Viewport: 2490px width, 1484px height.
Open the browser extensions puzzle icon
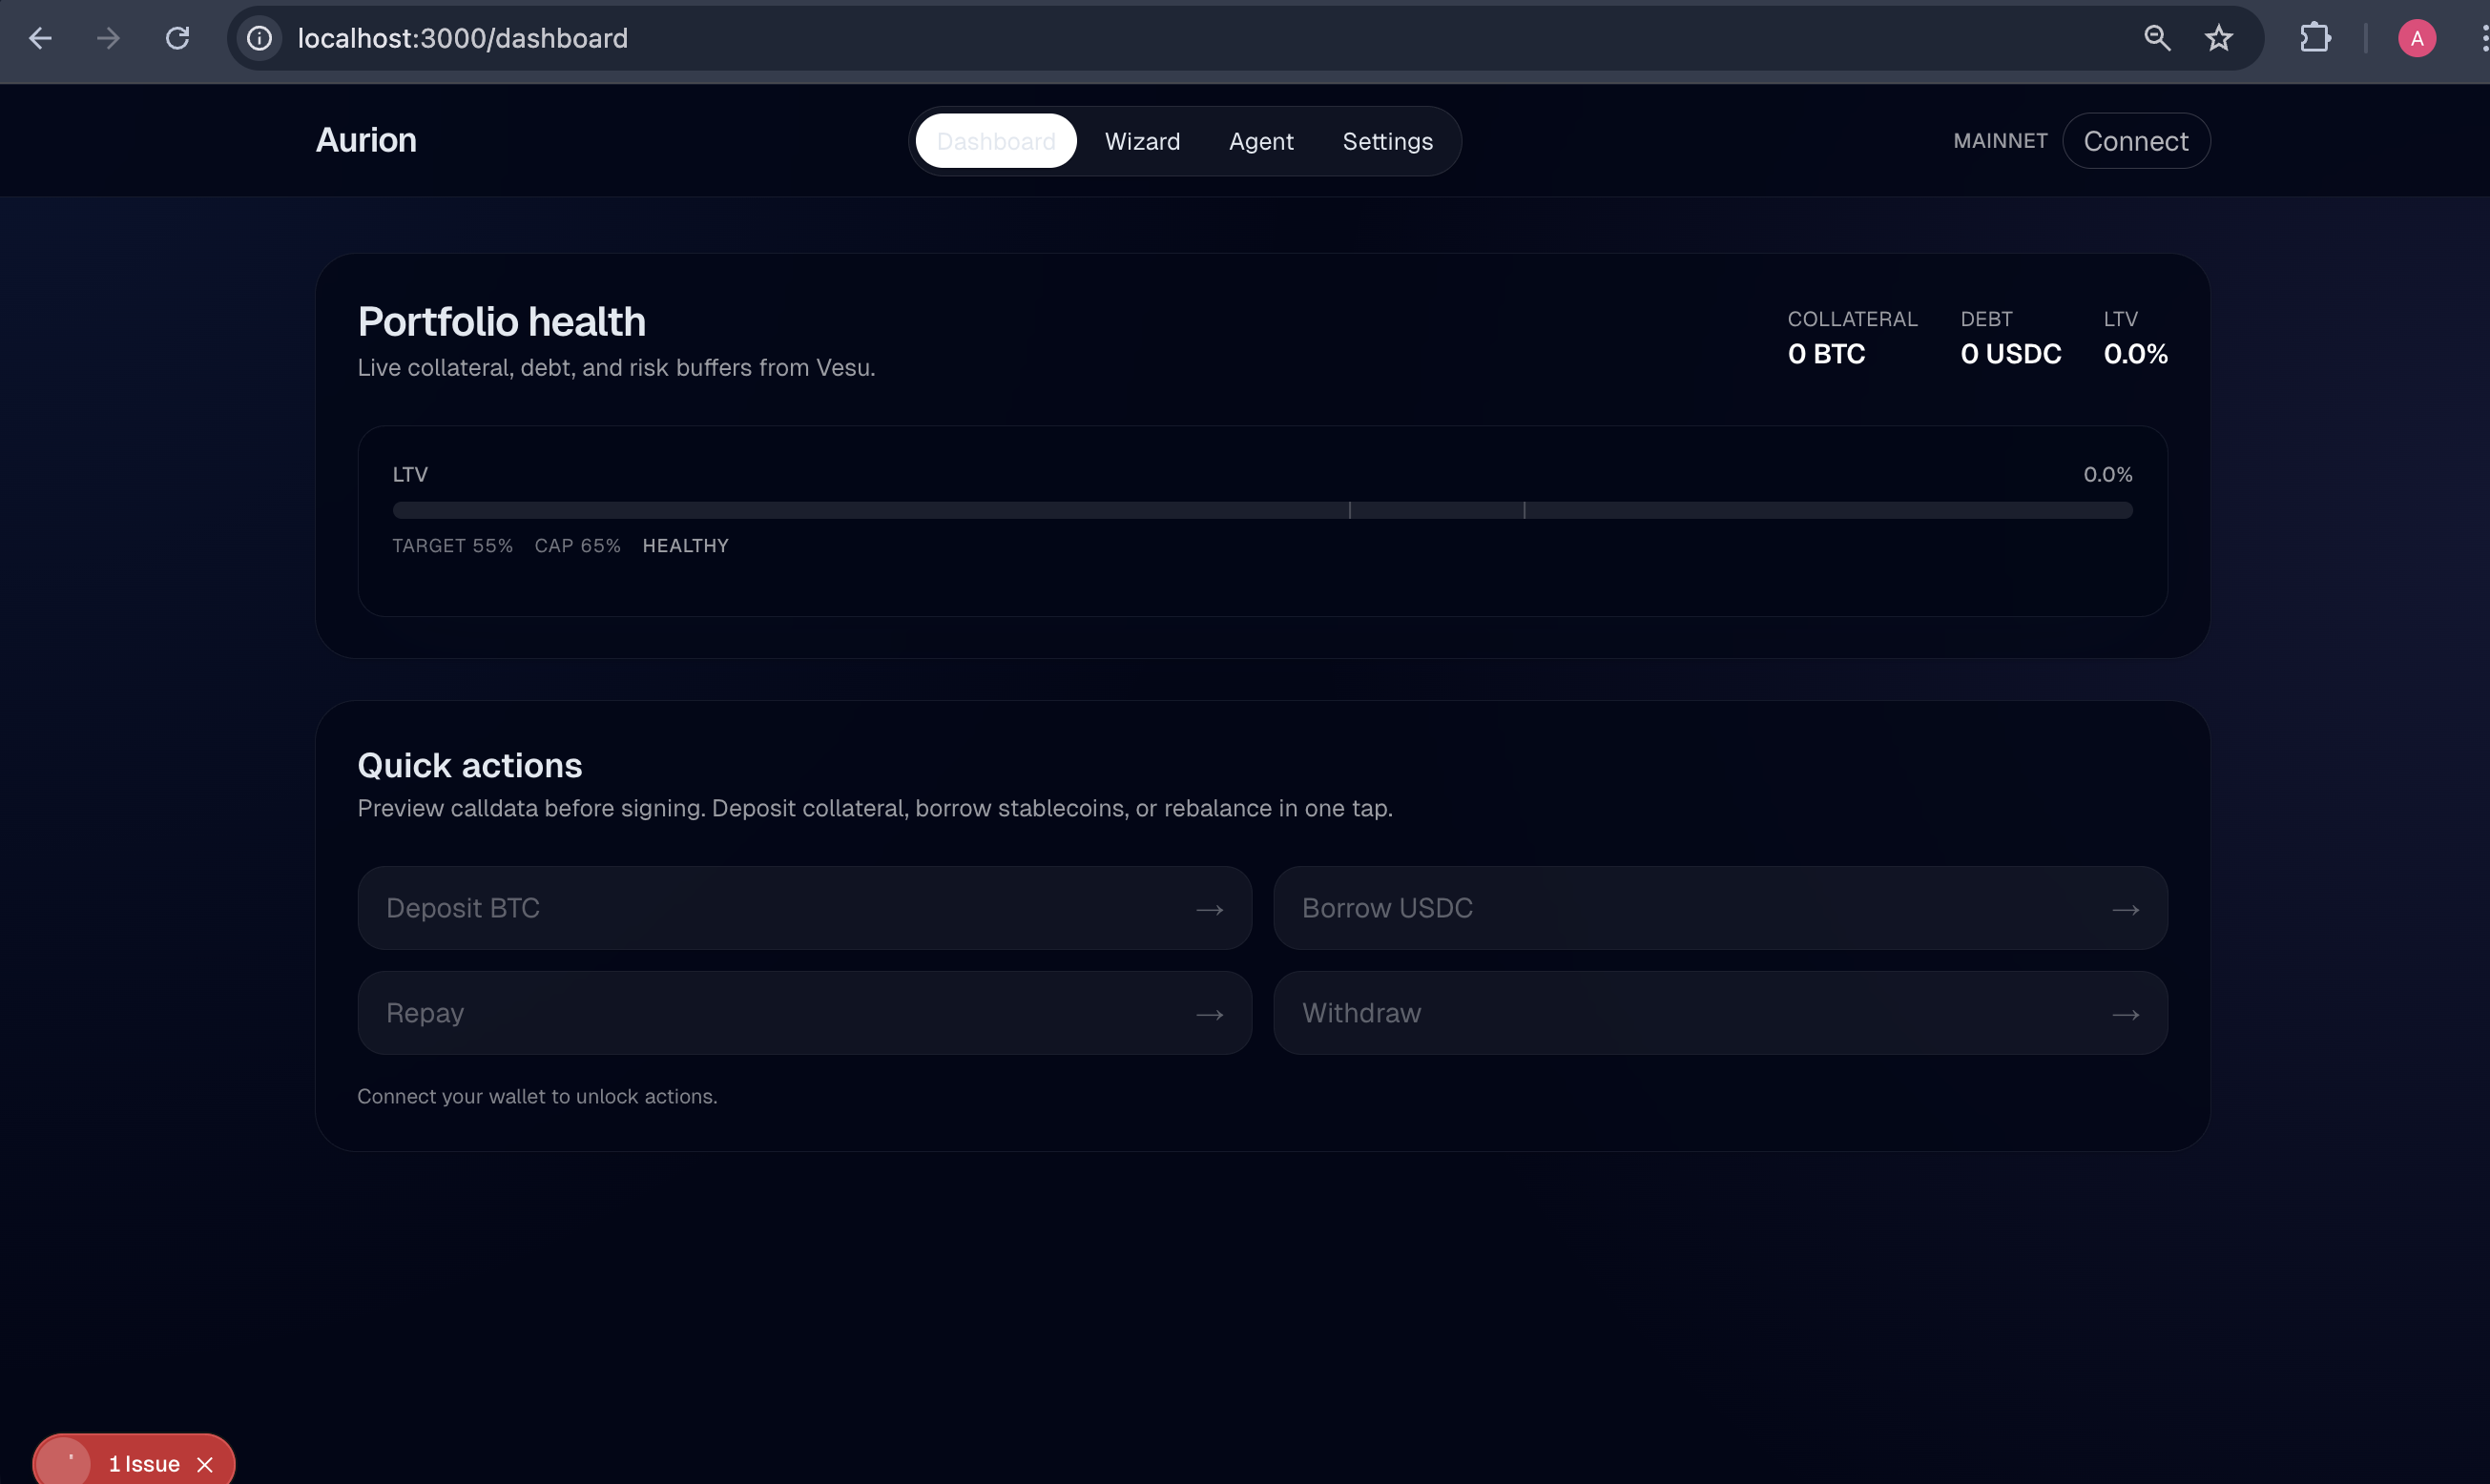(x=2315, y=39)
